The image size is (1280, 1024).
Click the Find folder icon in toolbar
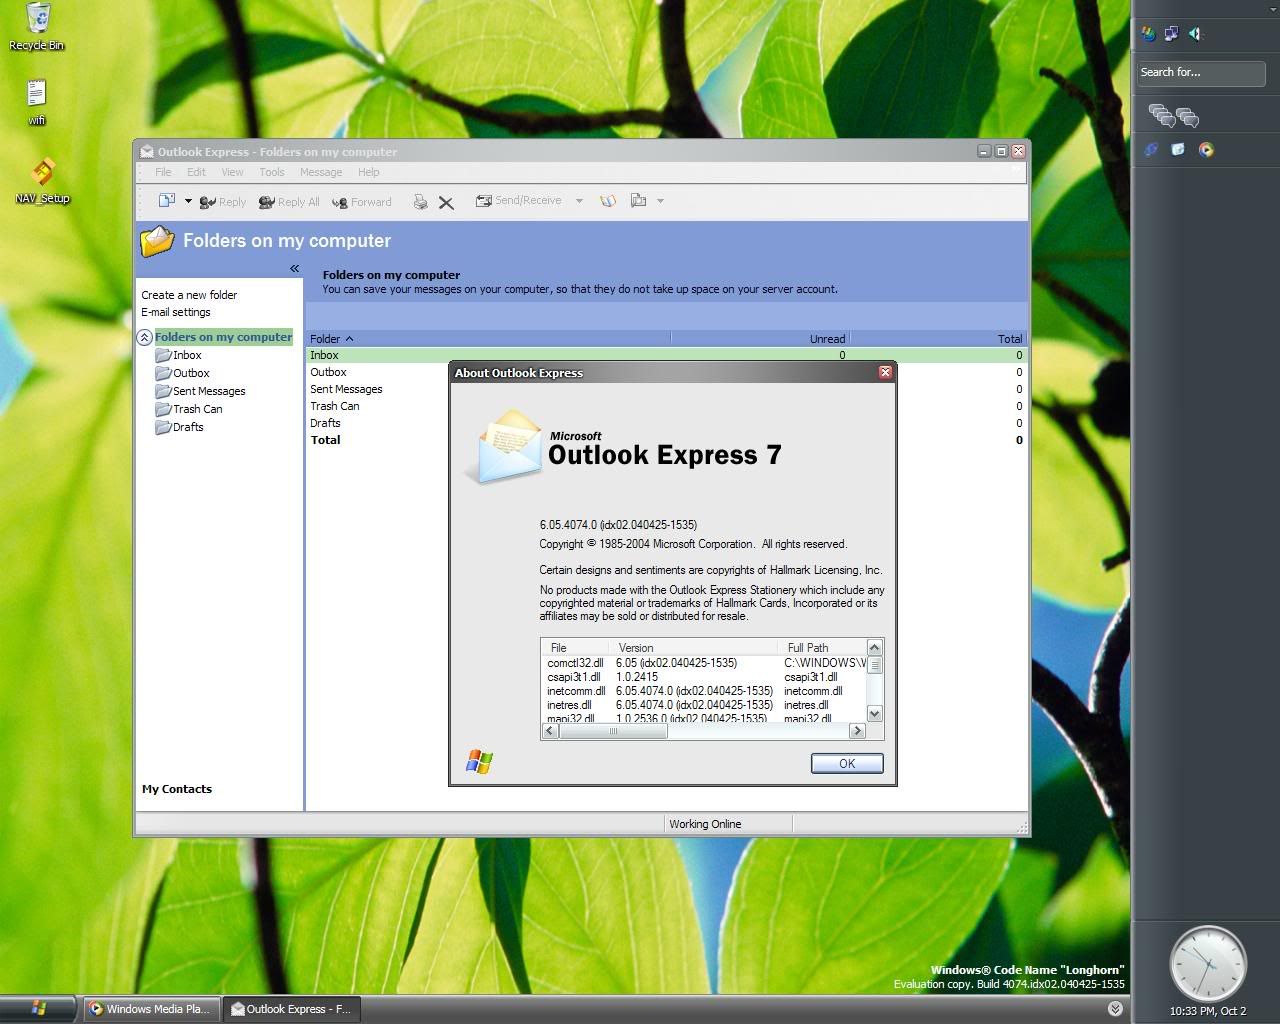tap(639, 201)
